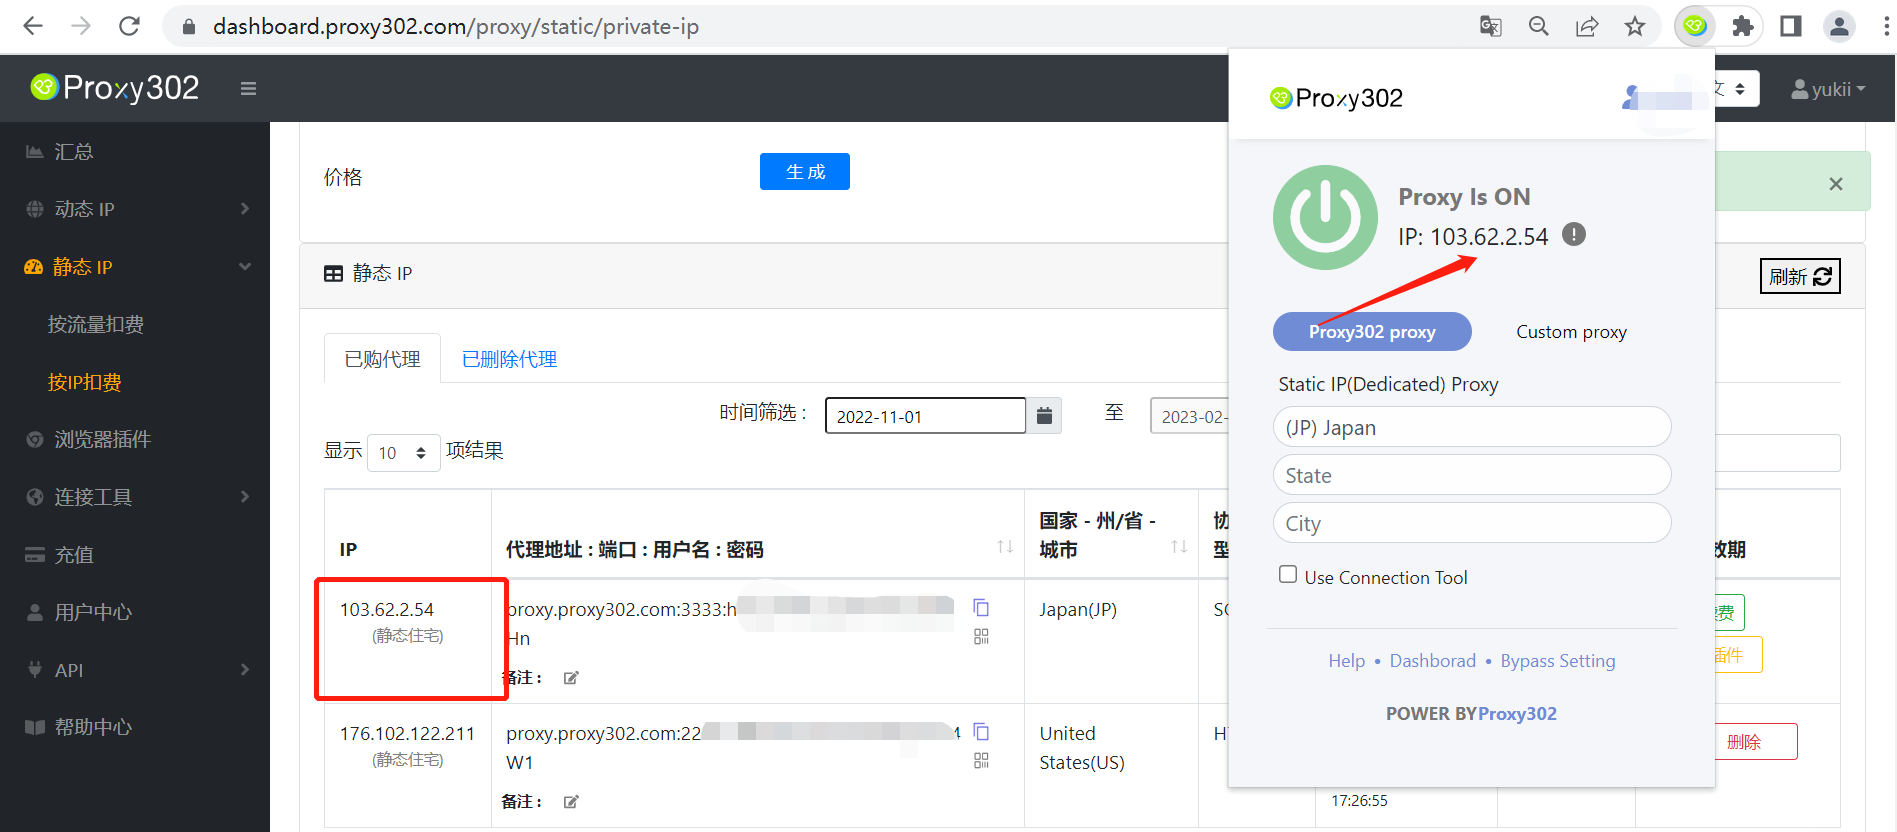Open (JP) Japan country dropdown
The width and height of the screenshot is (1897, 832).
coord(1471,427)
